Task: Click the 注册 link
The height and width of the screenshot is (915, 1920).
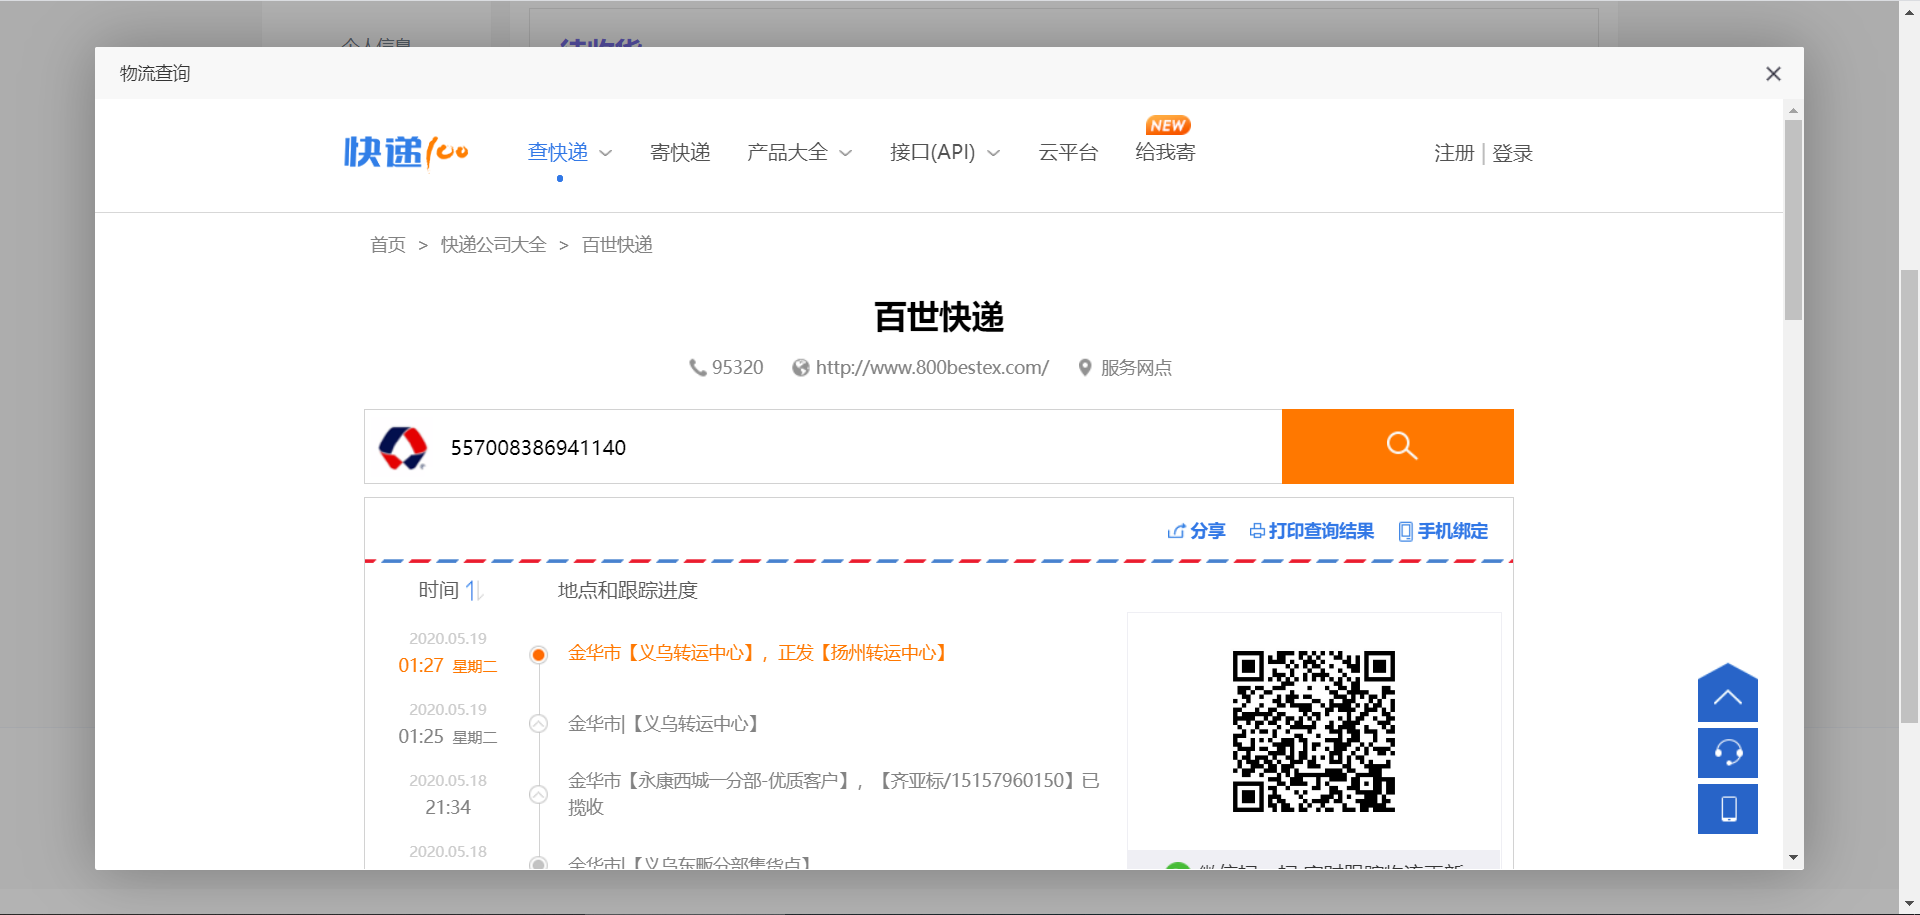Action: coord(1454,153)
